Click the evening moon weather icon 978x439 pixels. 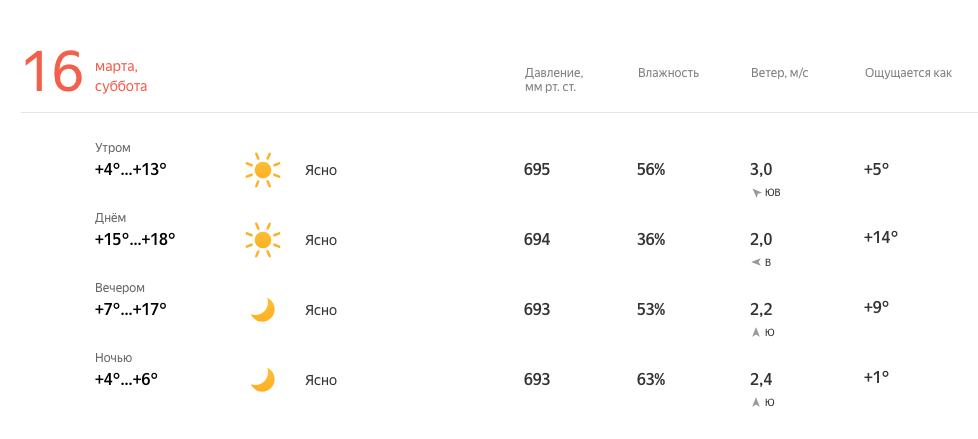coord(263,309)
